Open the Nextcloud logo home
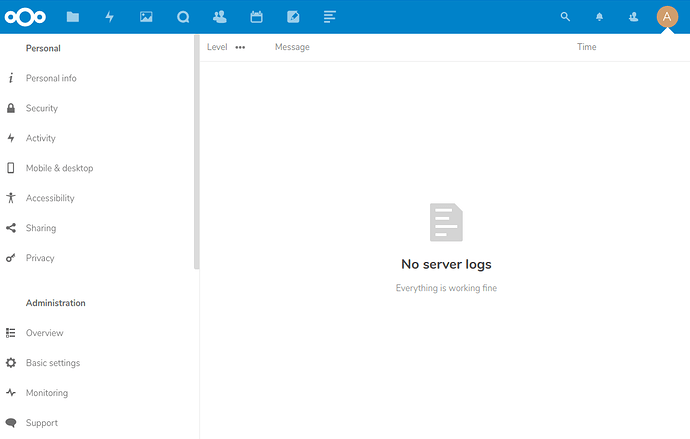This screenshot has width=690, height=439. coord(25,17)
